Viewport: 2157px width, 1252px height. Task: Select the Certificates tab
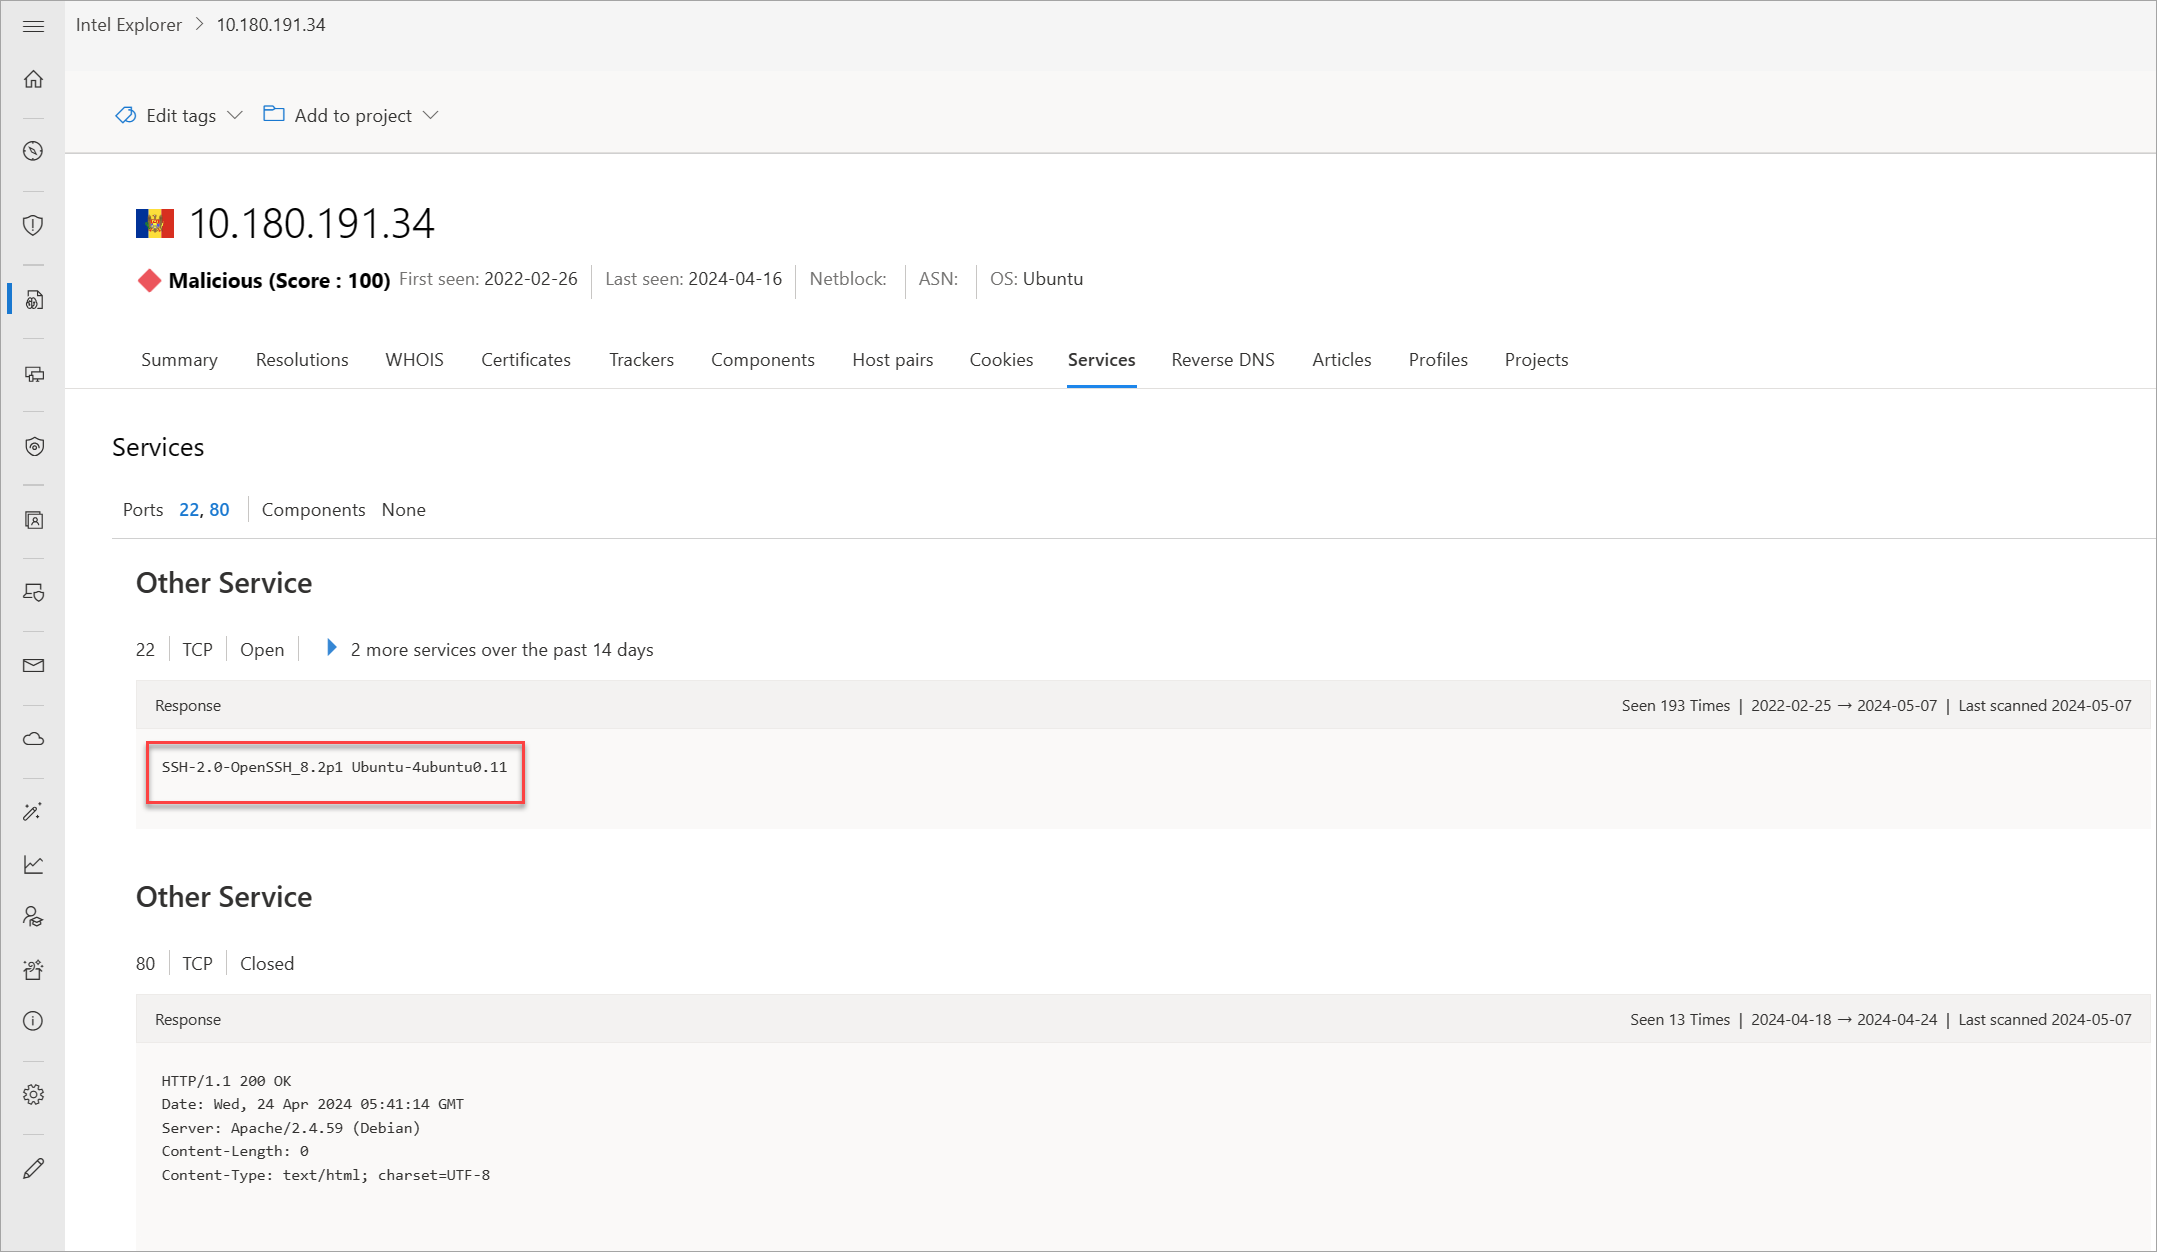pyautogui.click(x=525, y=360)
